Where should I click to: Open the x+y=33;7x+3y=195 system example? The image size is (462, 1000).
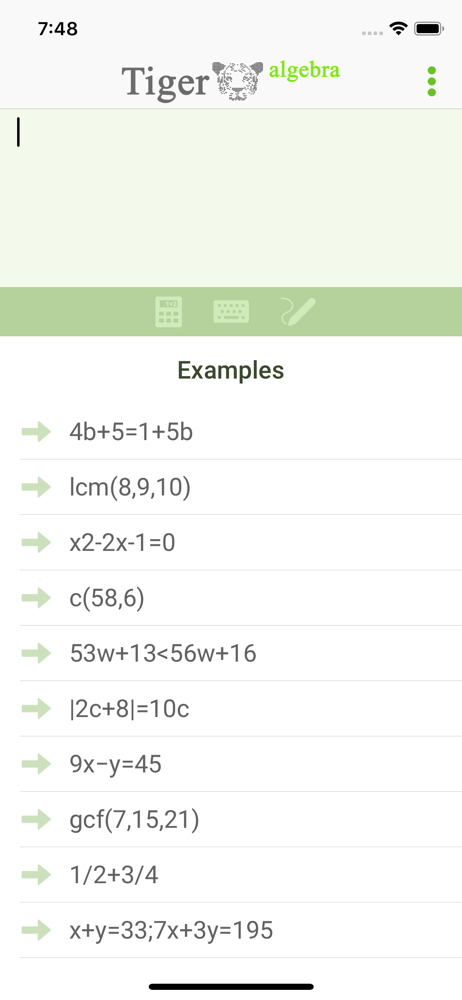pyautogui.click(x=241, y=930)
